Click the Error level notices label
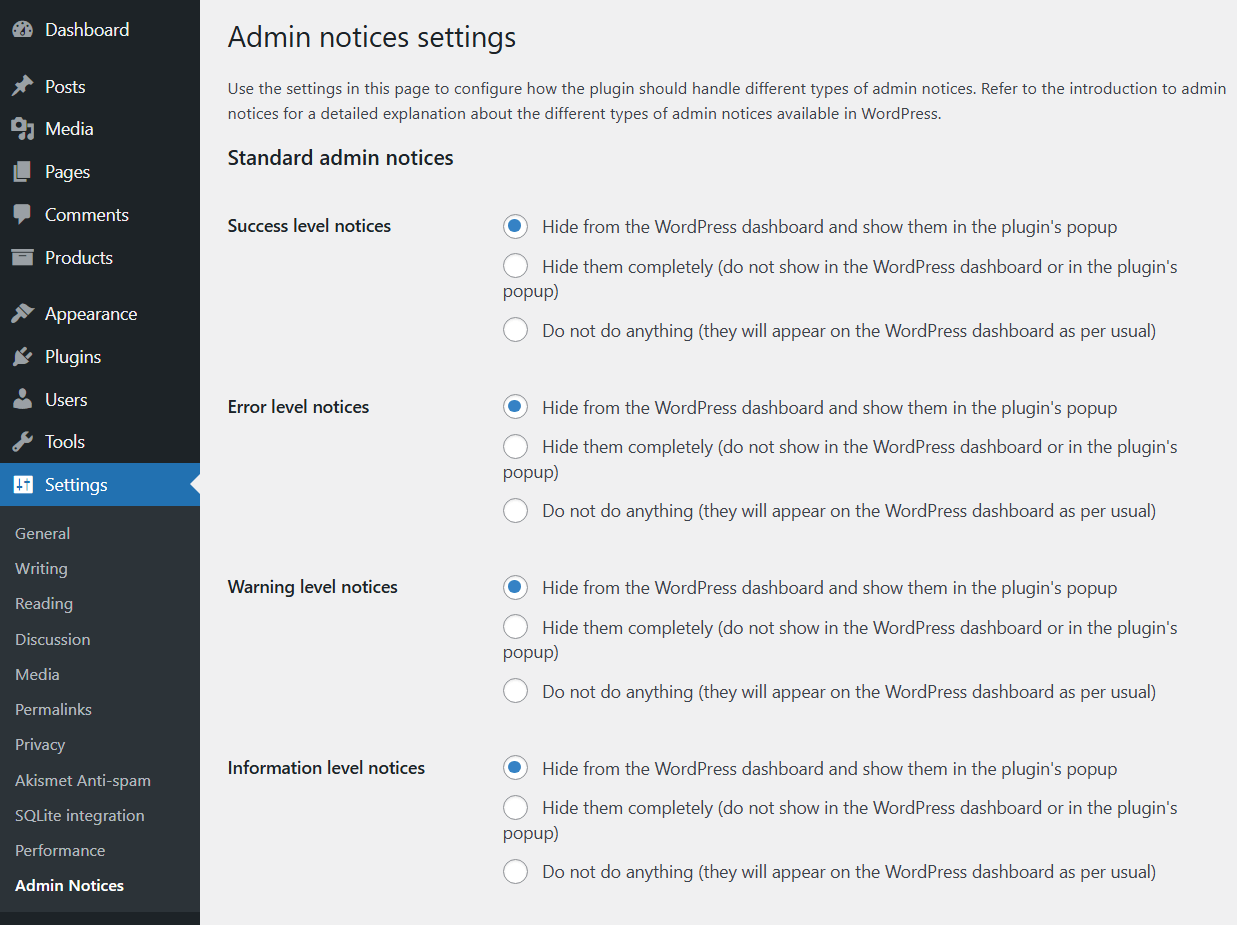Screen dimensions: 1237x925 pyautogui.click(x=298, y=407)
